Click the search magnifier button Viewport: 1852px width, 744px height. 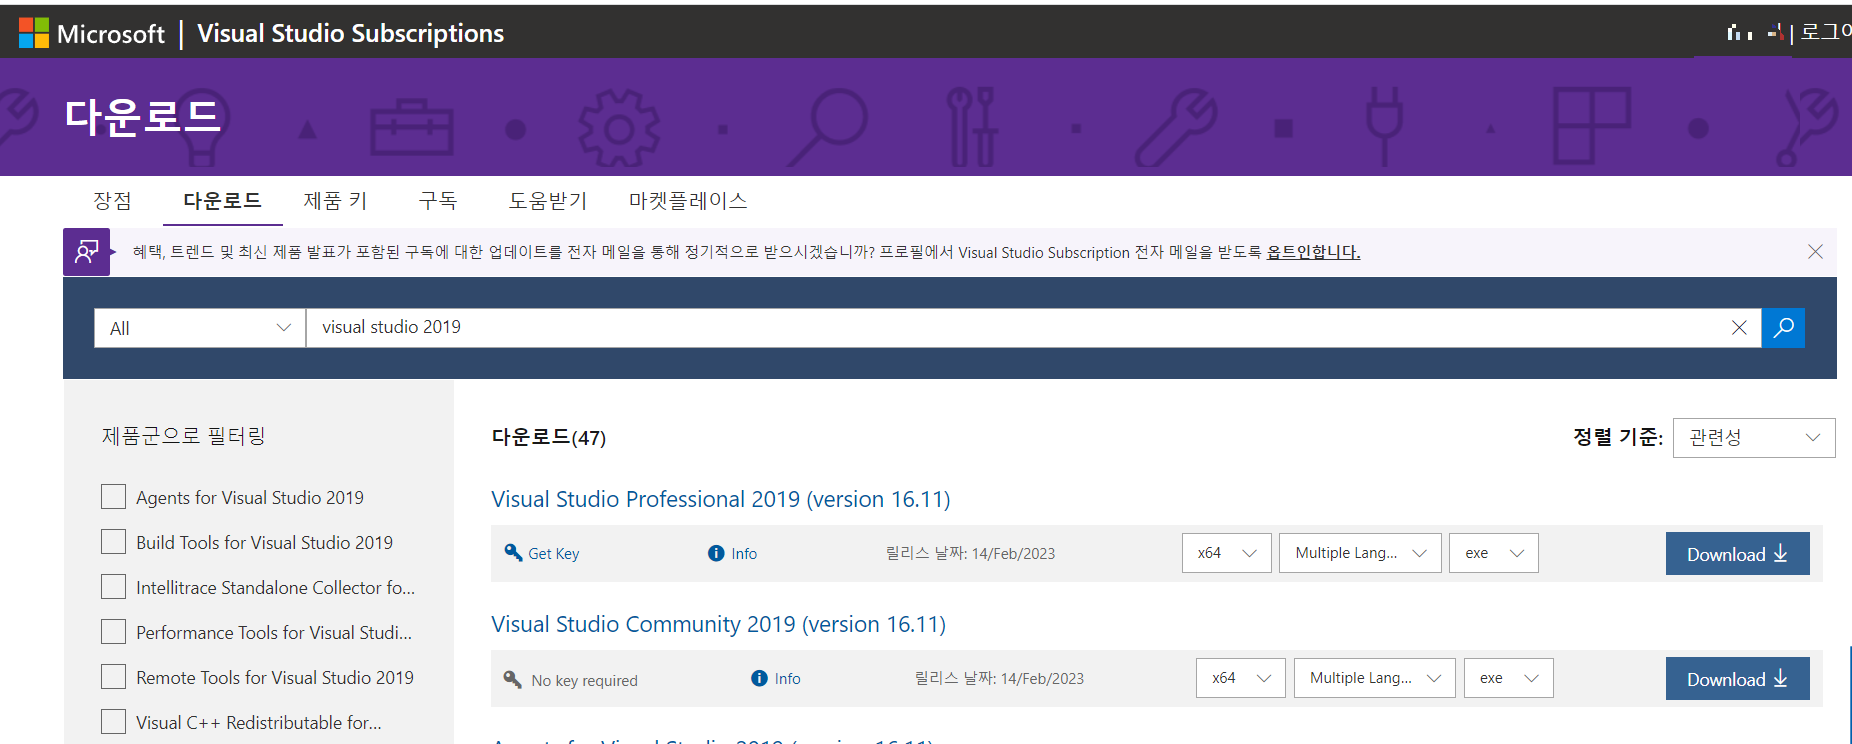[1783, 328]
